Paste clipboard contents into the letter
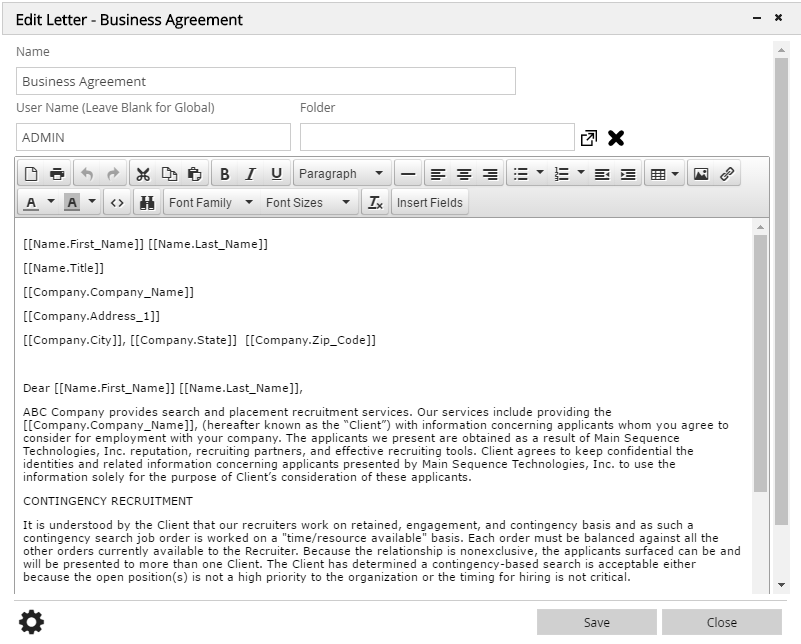Image resolution: width=801 pixels, height=644 pixels. (195, 174)
